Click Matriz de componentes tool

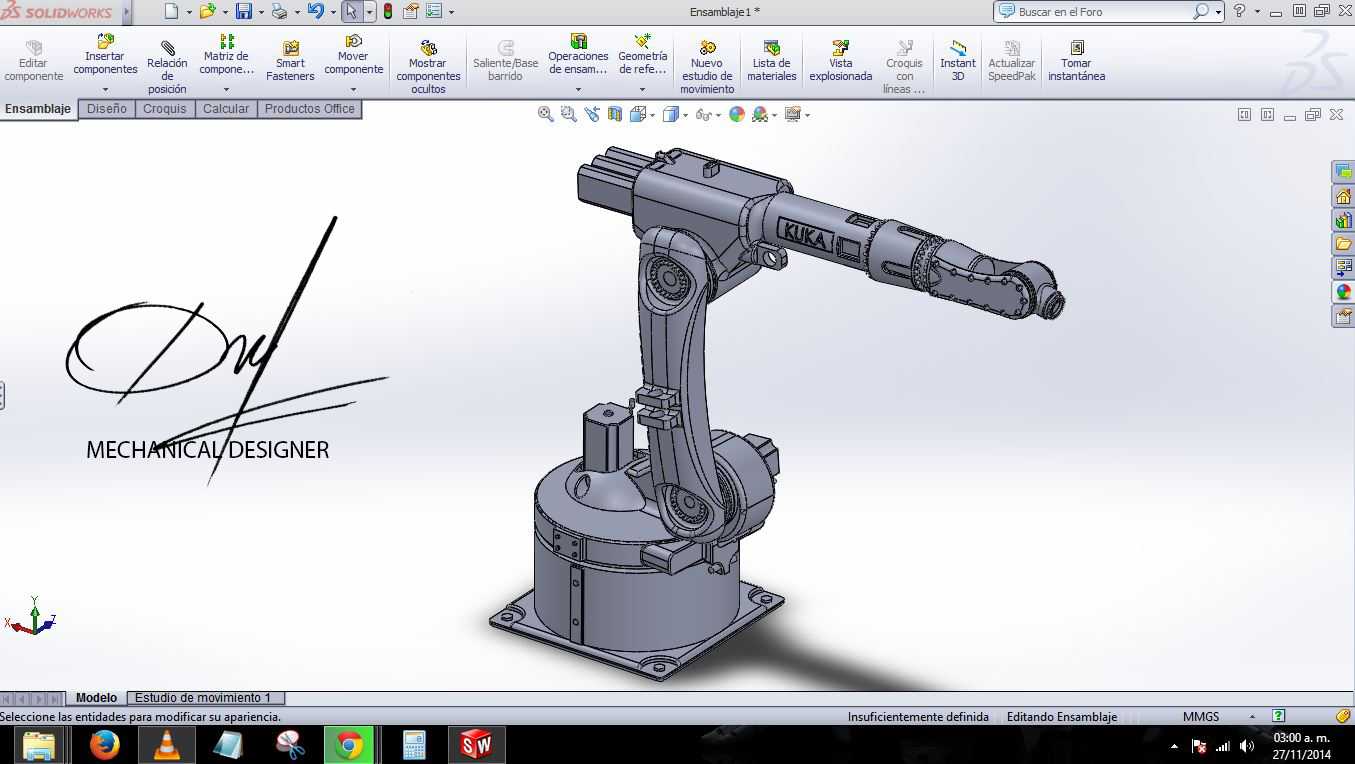pyautogui.click(x=226, y=56)
